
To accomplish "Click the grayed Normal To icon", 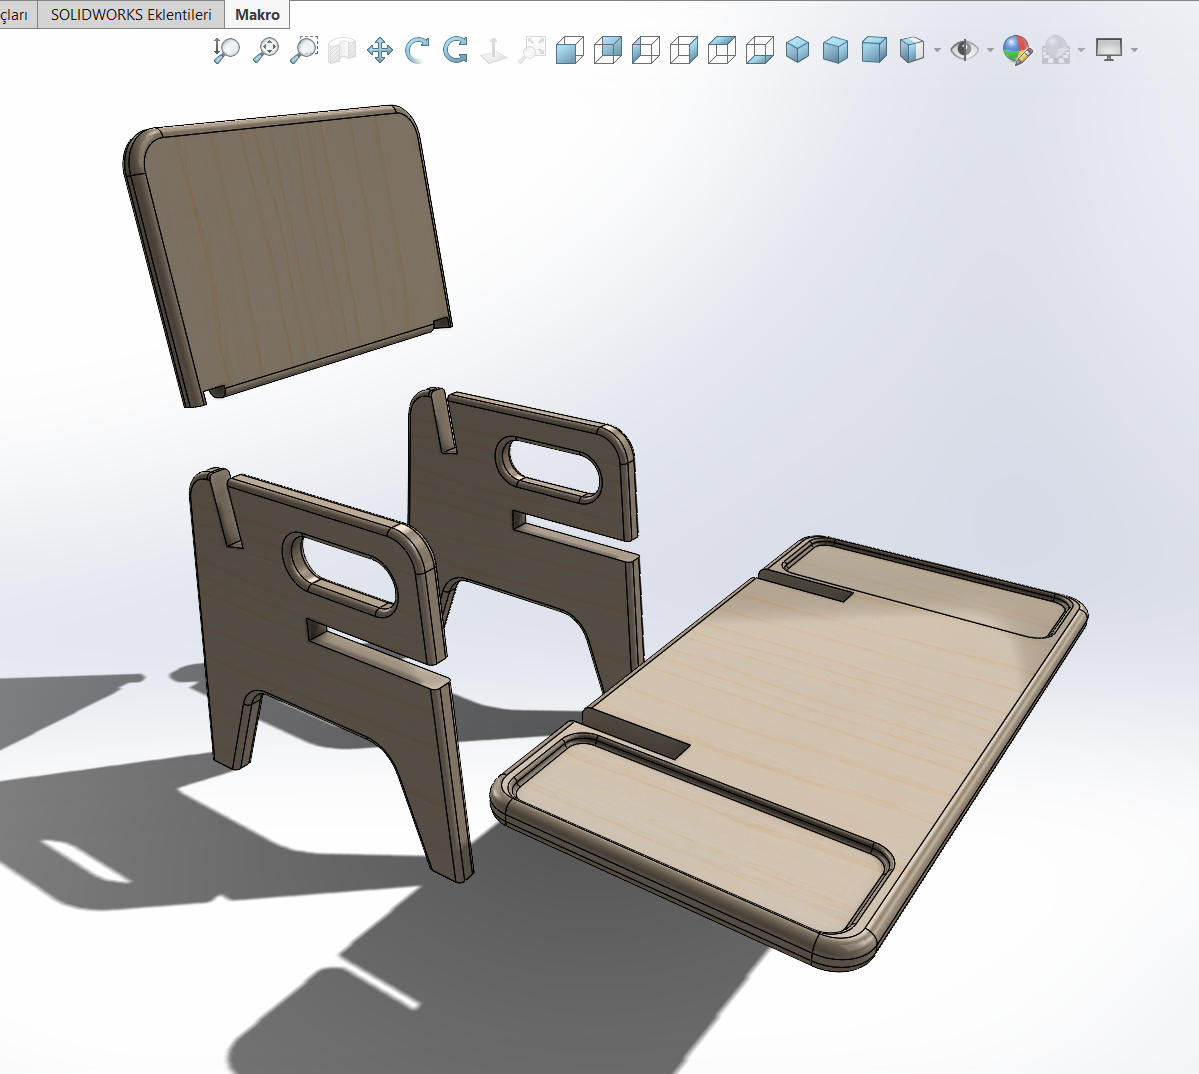I will pyautogui.click(x=493, y=50).
